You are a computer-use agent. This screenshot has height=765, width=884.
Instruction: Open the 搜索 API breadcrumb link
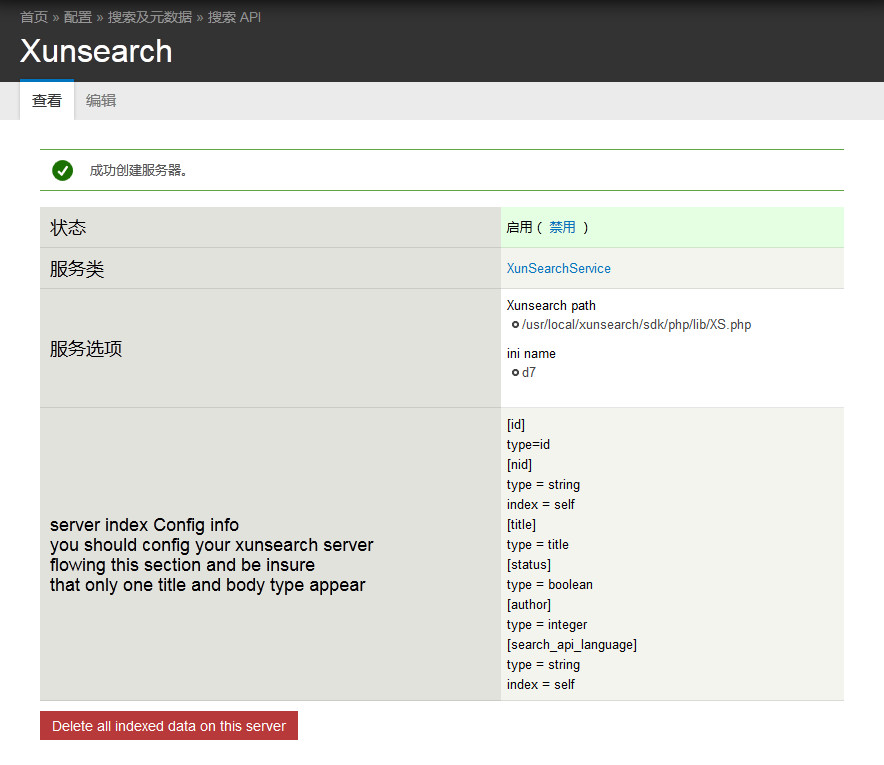point(234,17)
